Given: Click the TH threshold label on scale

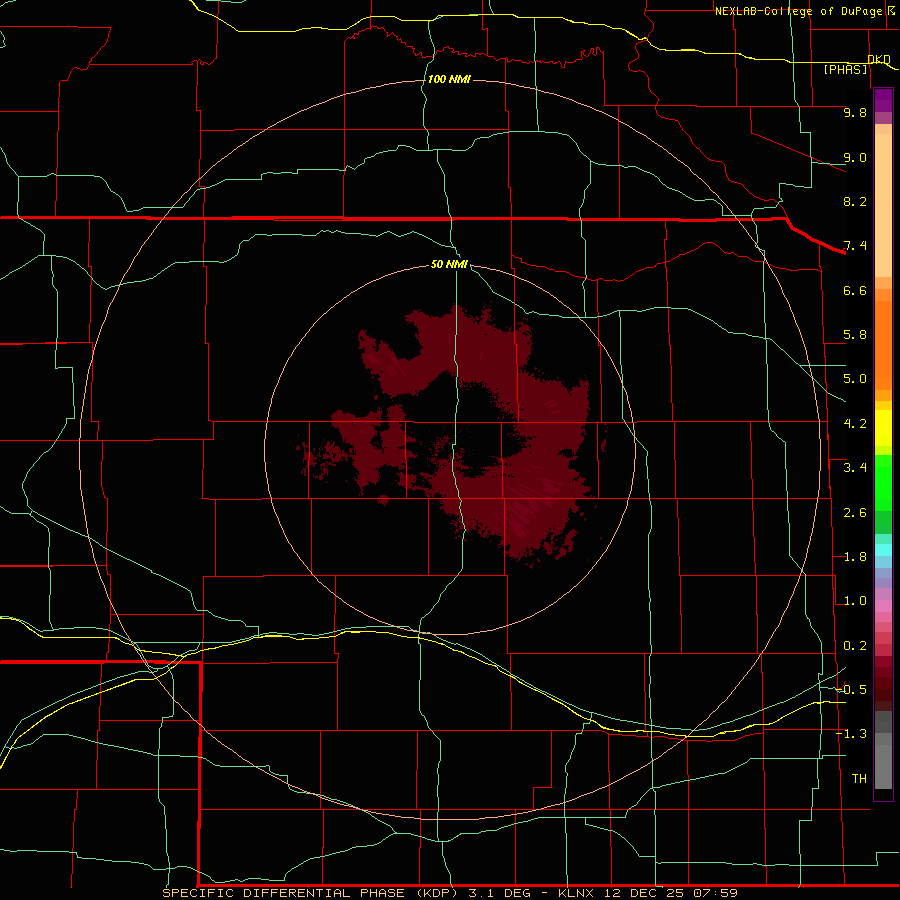Looking at the screenshot, I should (x=859, y=778).
